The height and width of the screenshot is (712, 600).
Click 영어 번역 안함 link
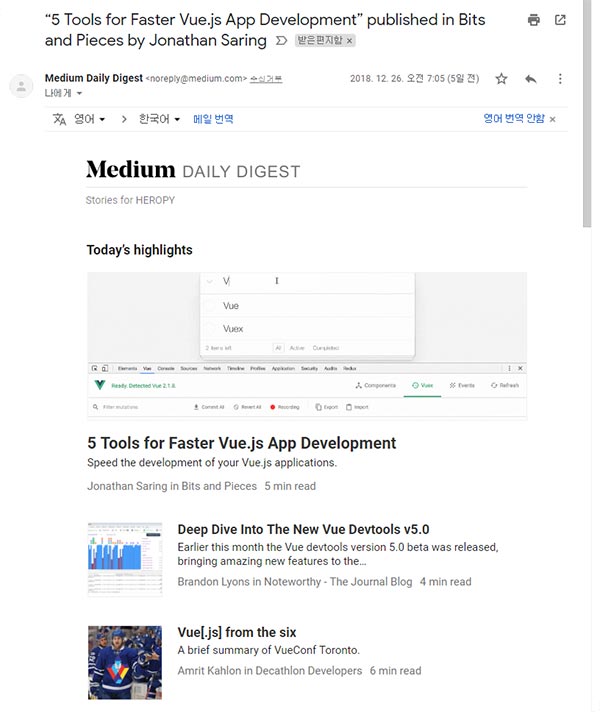(514, 119)
